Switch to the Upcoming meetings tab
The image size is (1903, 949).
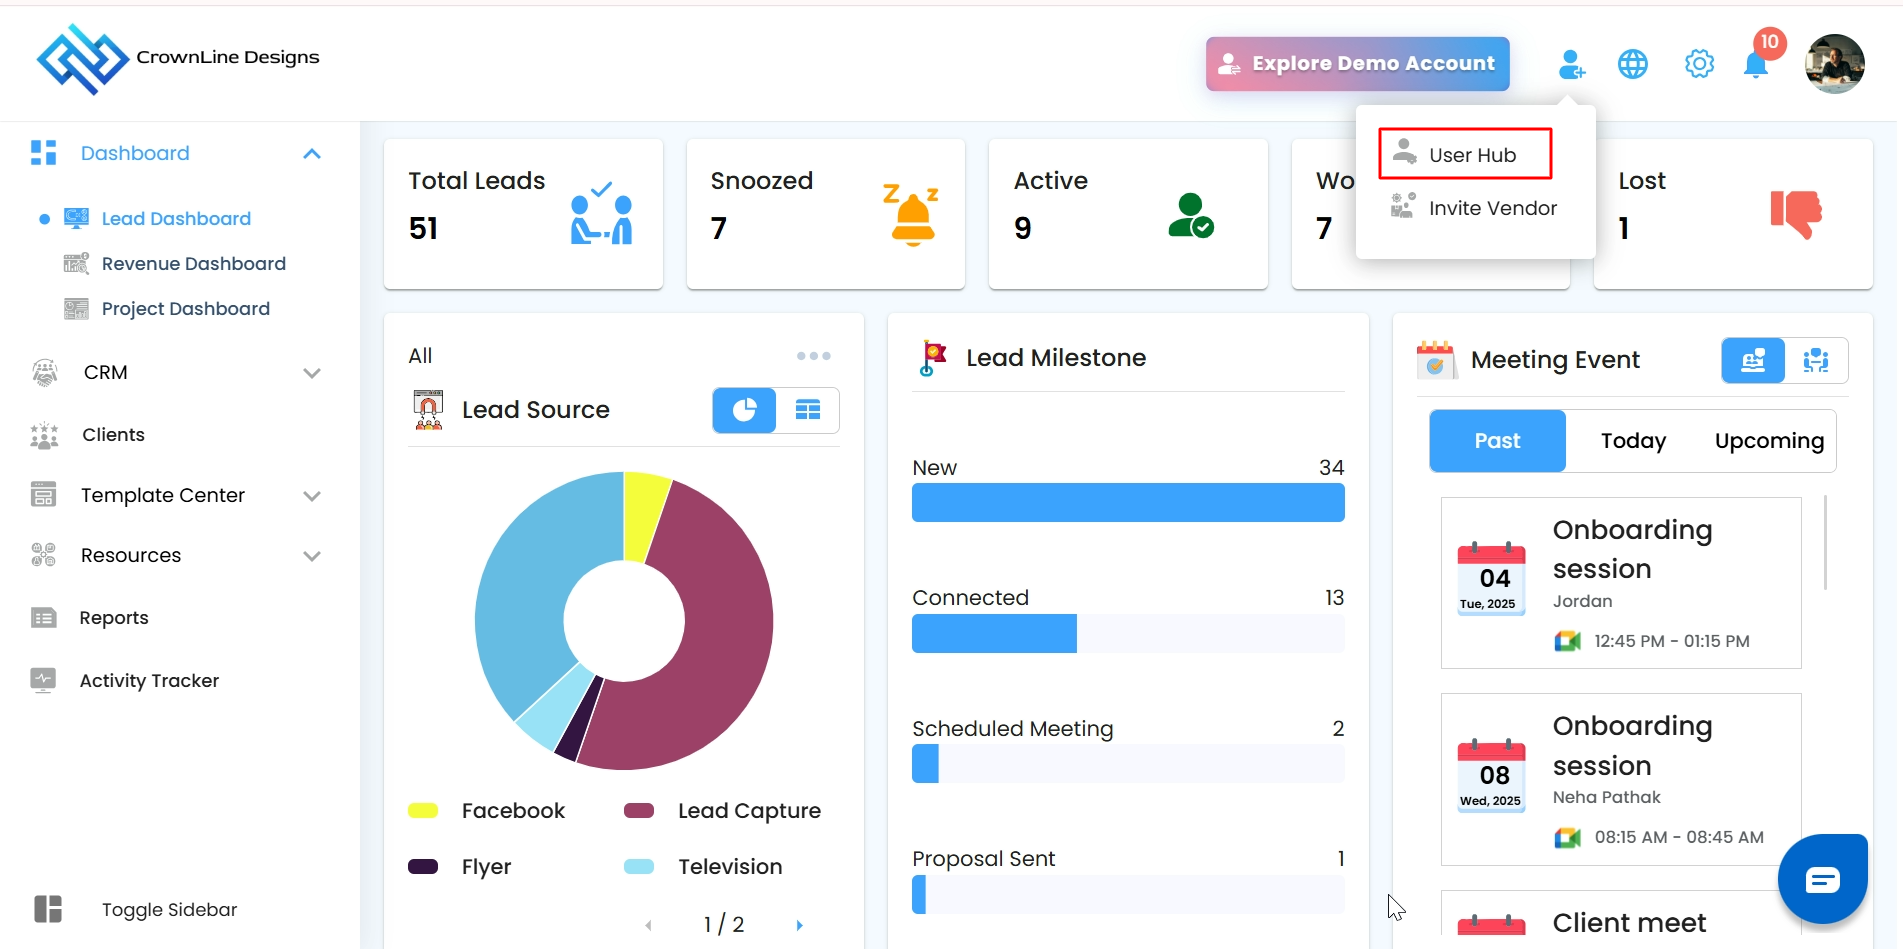click(1768, 441)
